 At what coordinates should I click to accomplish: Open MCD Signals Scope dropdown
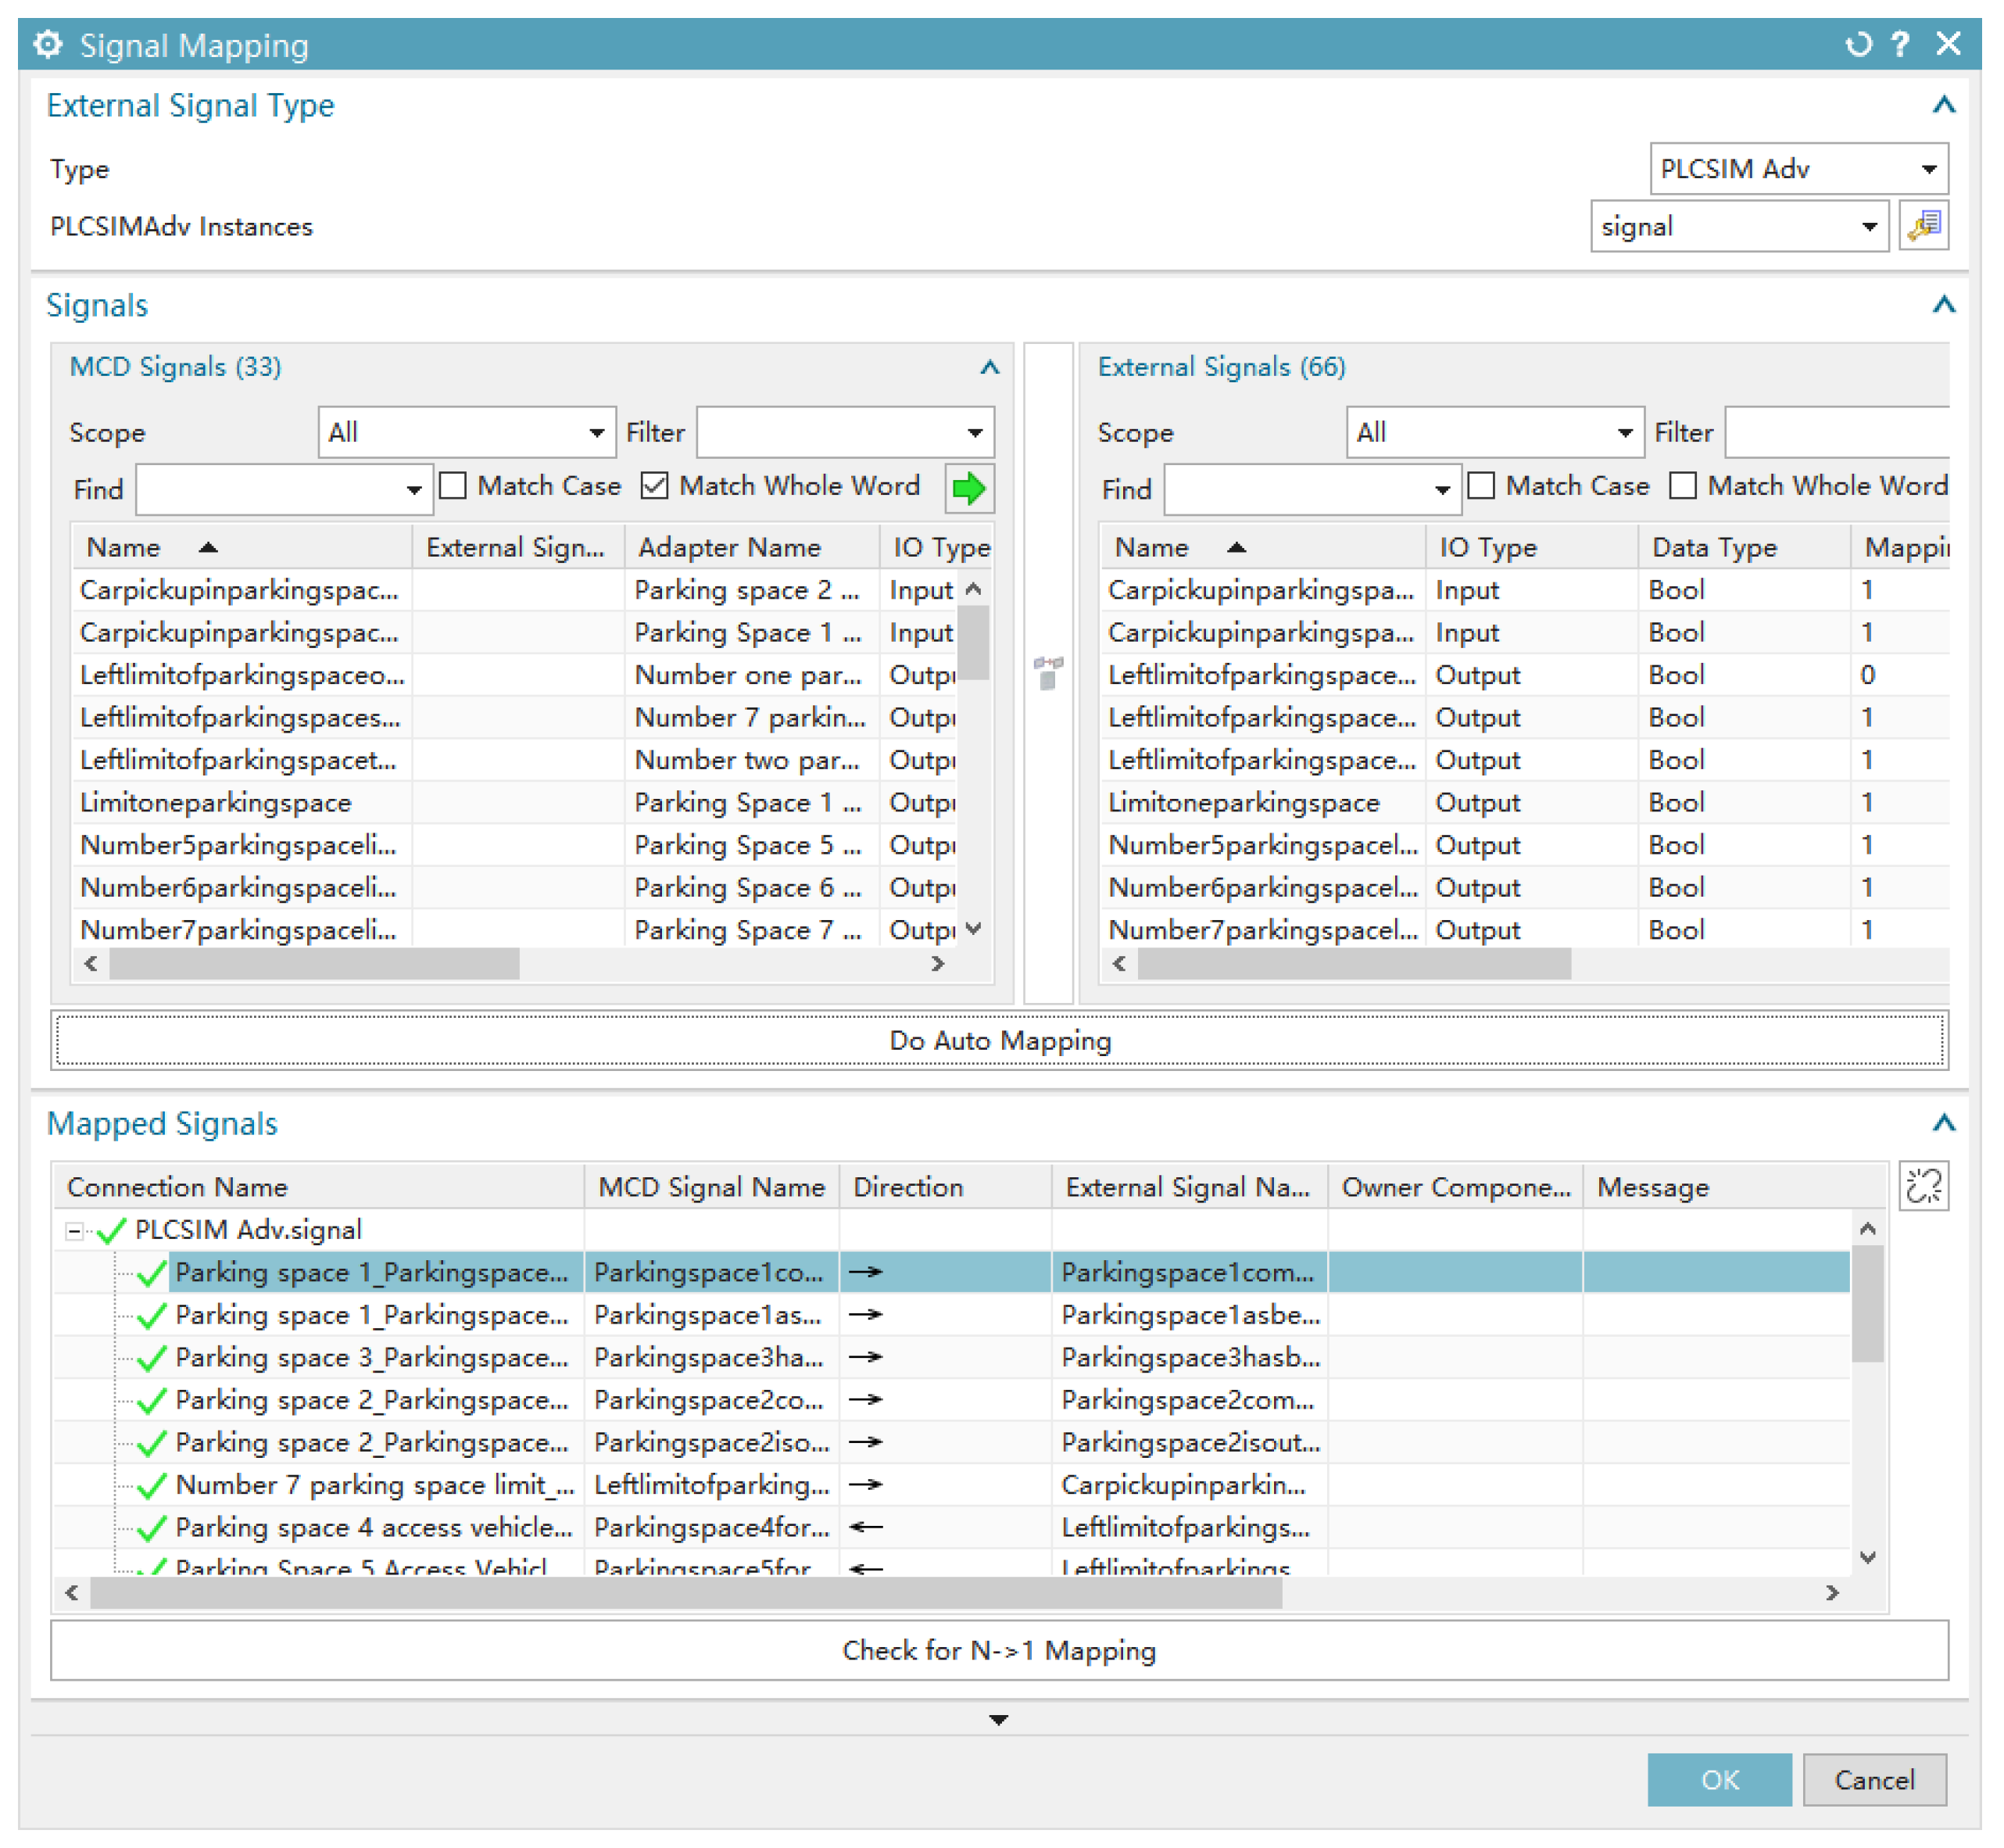(x=466, y=433)
